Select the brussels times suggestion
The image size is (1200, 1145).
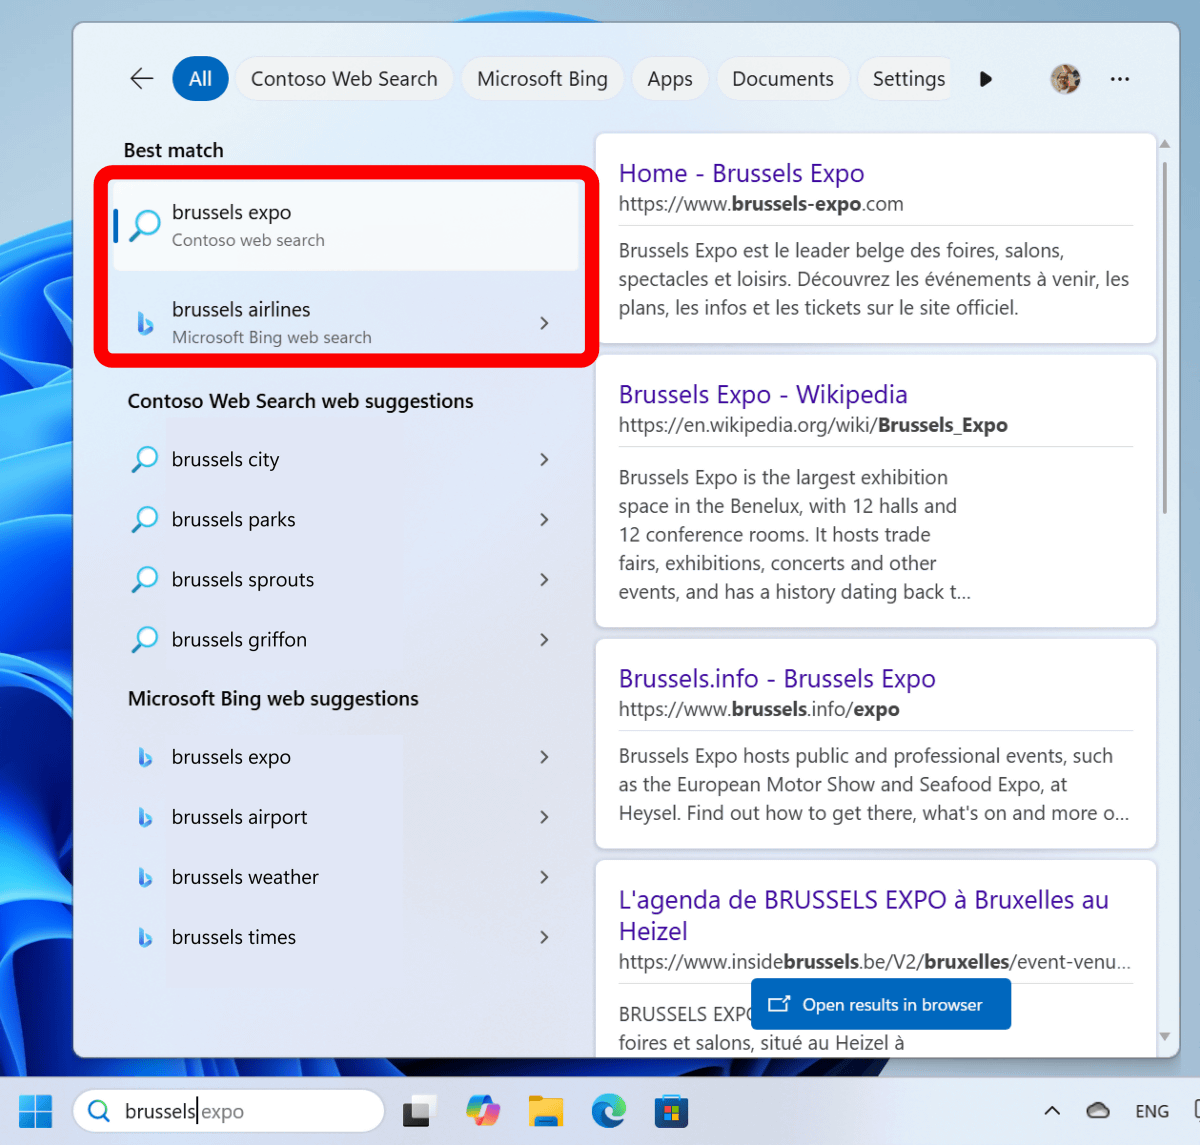tap(346, 937)
